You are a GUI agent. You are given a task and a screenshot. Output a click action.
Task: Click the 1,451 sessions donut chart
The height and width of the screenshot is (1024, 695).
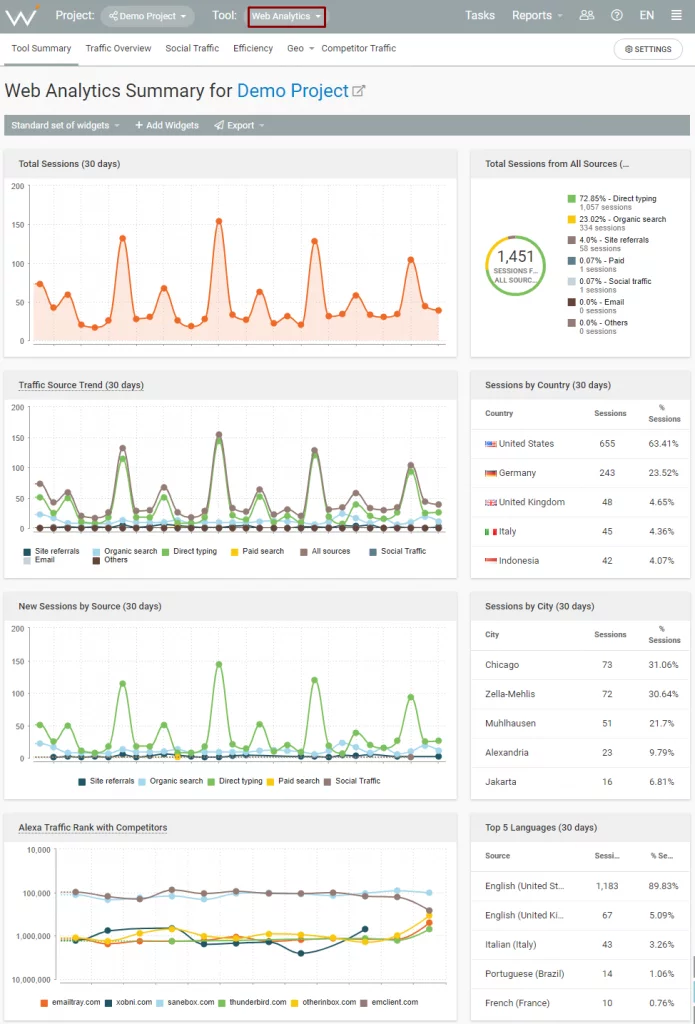[x=515, y=265]
